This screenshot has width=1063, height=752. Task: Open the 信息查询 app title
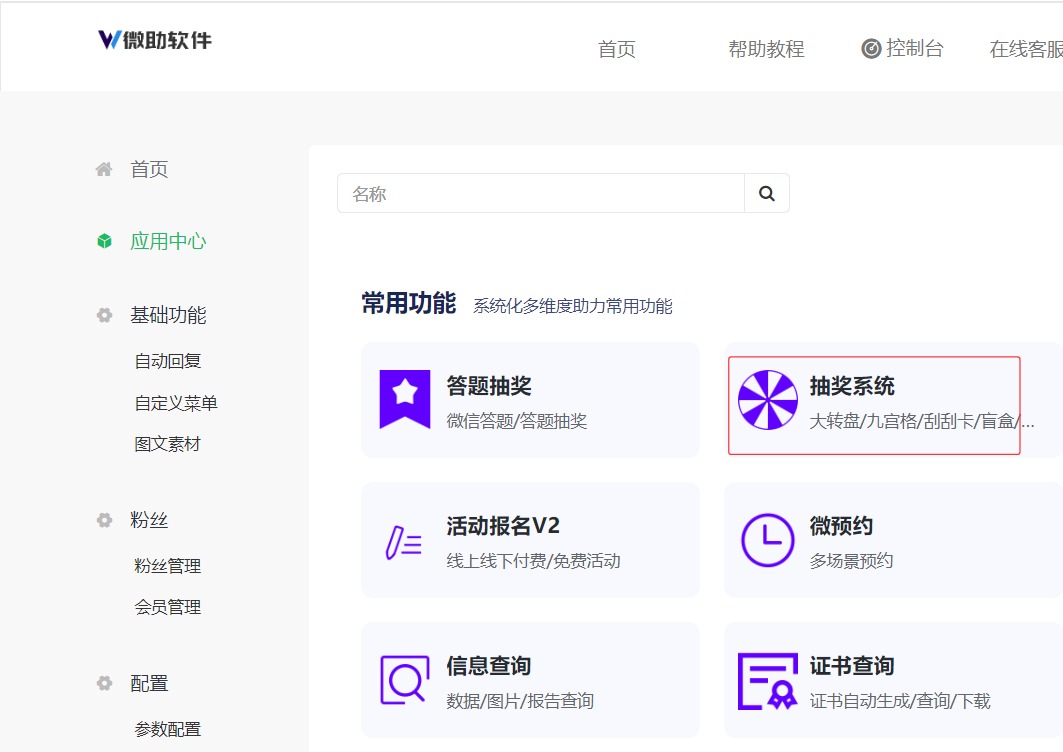coord(489,665)
